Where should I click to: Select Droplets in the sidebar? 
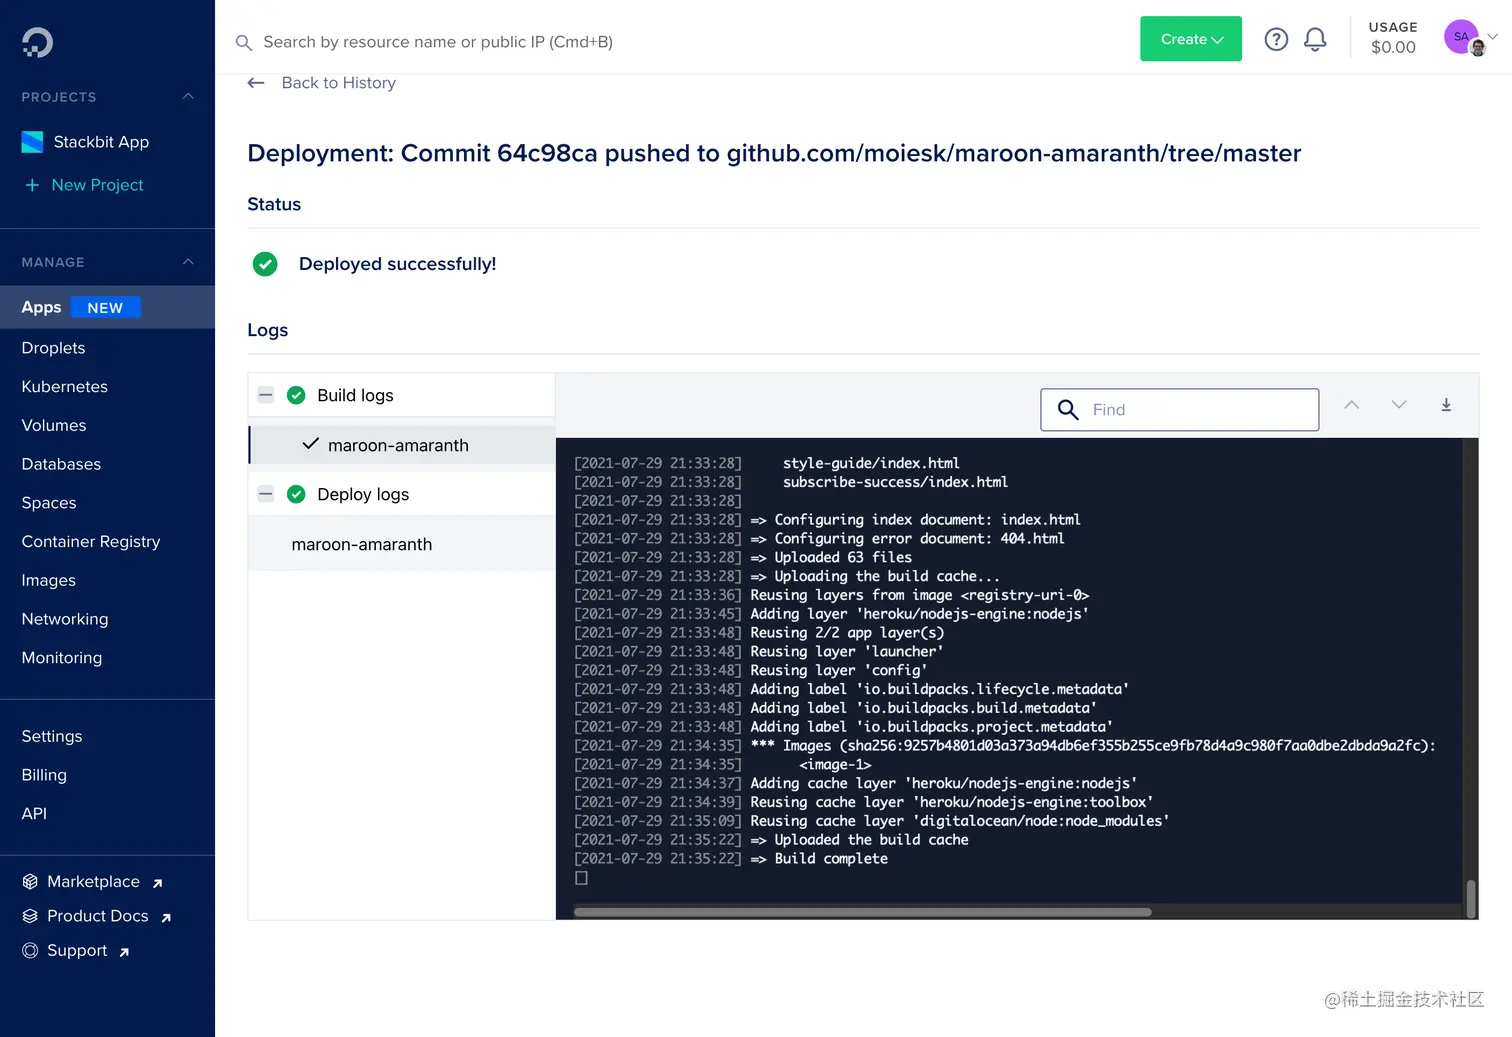coord(52,347)
